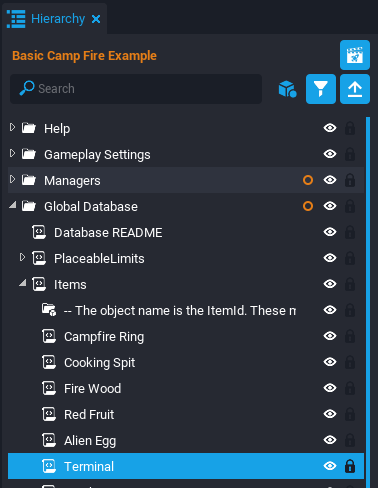378x488 pixels.
Task: Click the clapperboard rocket button beside the project name
Action: point(355,55)
